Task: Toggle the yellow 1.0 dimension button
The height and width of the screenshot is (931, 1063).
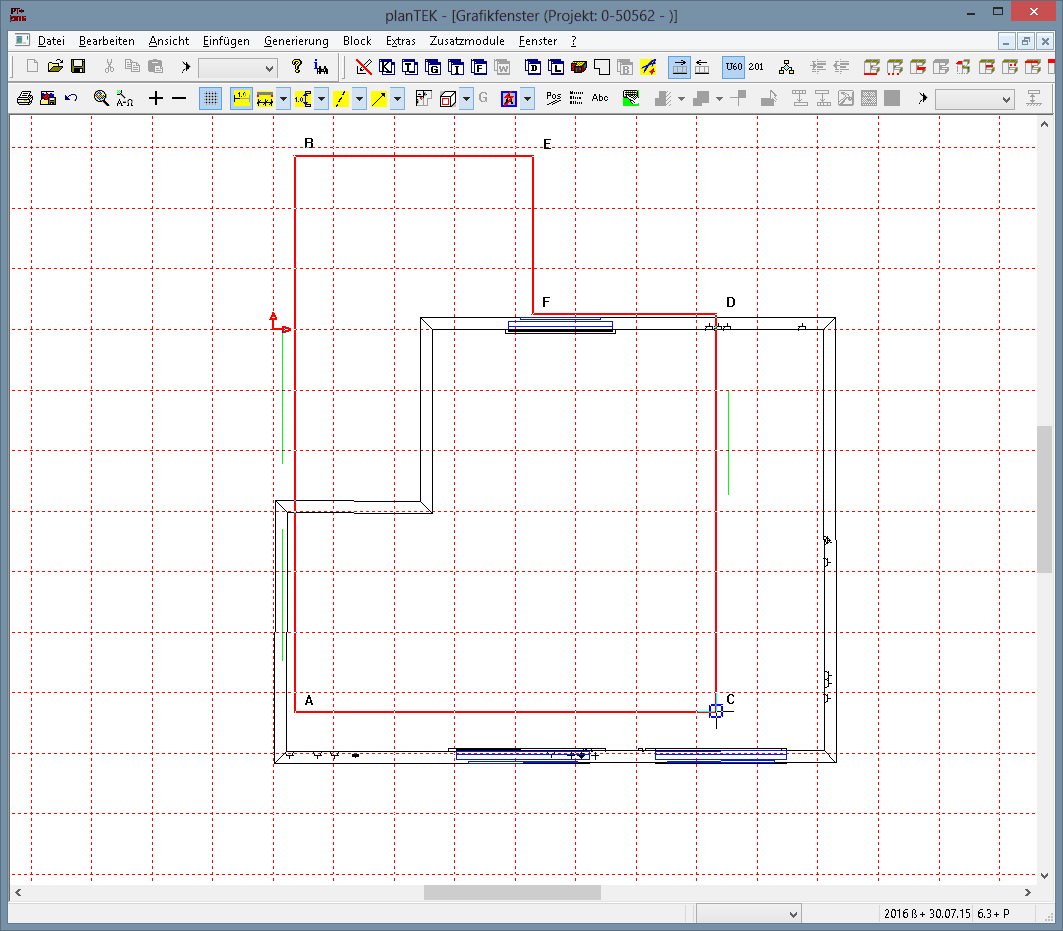Action: pos(241,98)
